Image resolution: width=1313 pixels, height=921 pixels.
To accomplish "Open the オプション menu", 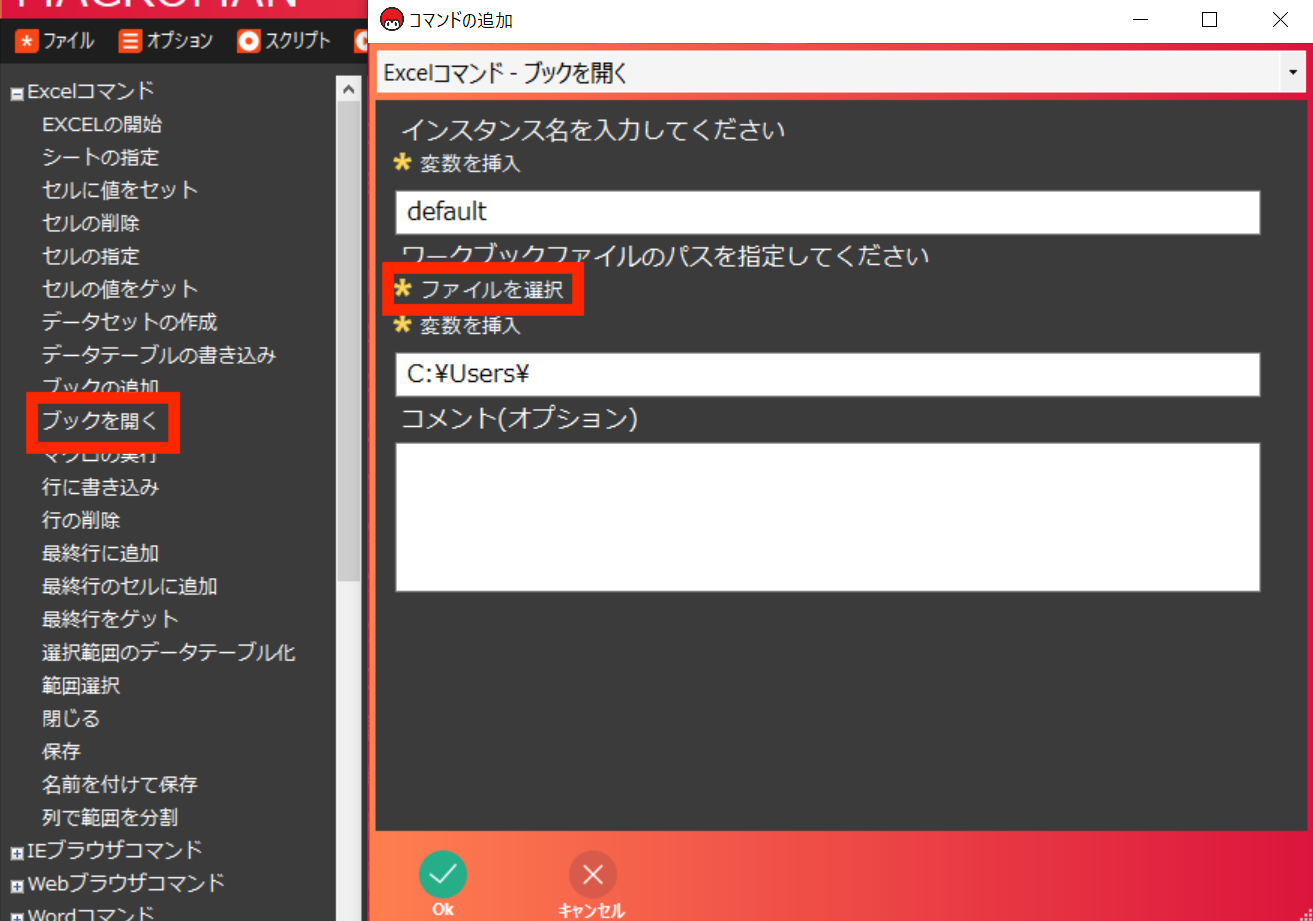I will pyautogui.click(x=166, y=41).
